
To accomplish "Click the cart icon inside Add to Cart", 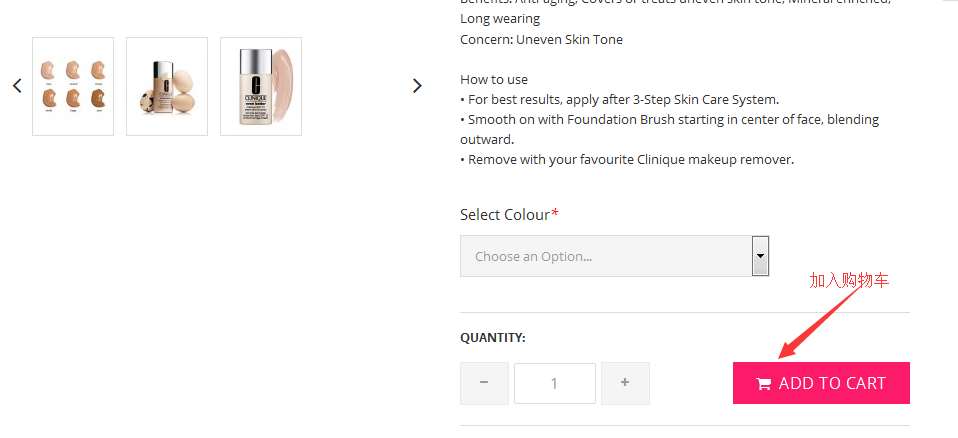I will 764,384.
